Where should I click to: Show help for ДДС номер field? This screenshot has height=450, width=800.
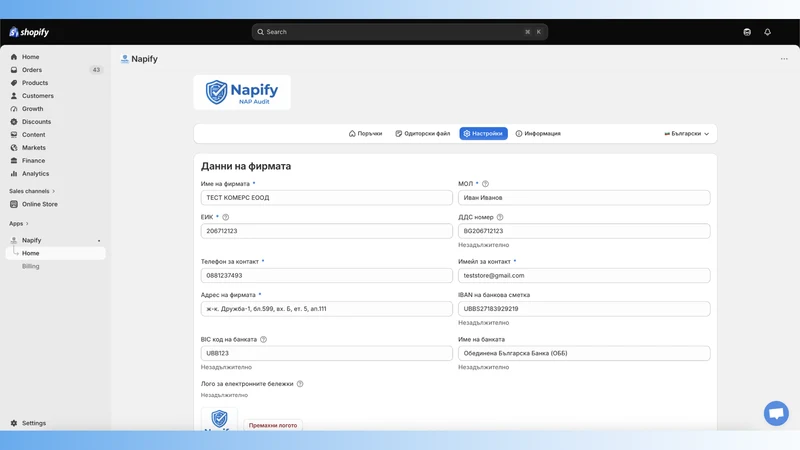click(500, 217)
